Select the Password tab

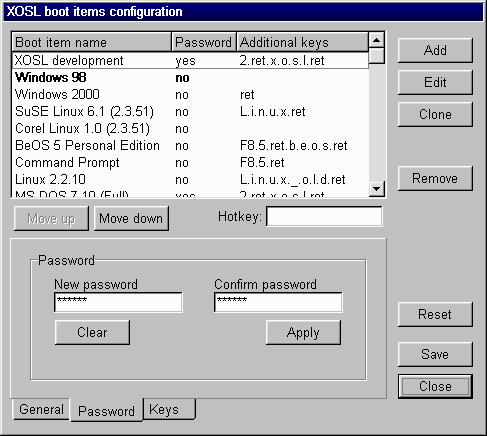click(x=106, y=411)
